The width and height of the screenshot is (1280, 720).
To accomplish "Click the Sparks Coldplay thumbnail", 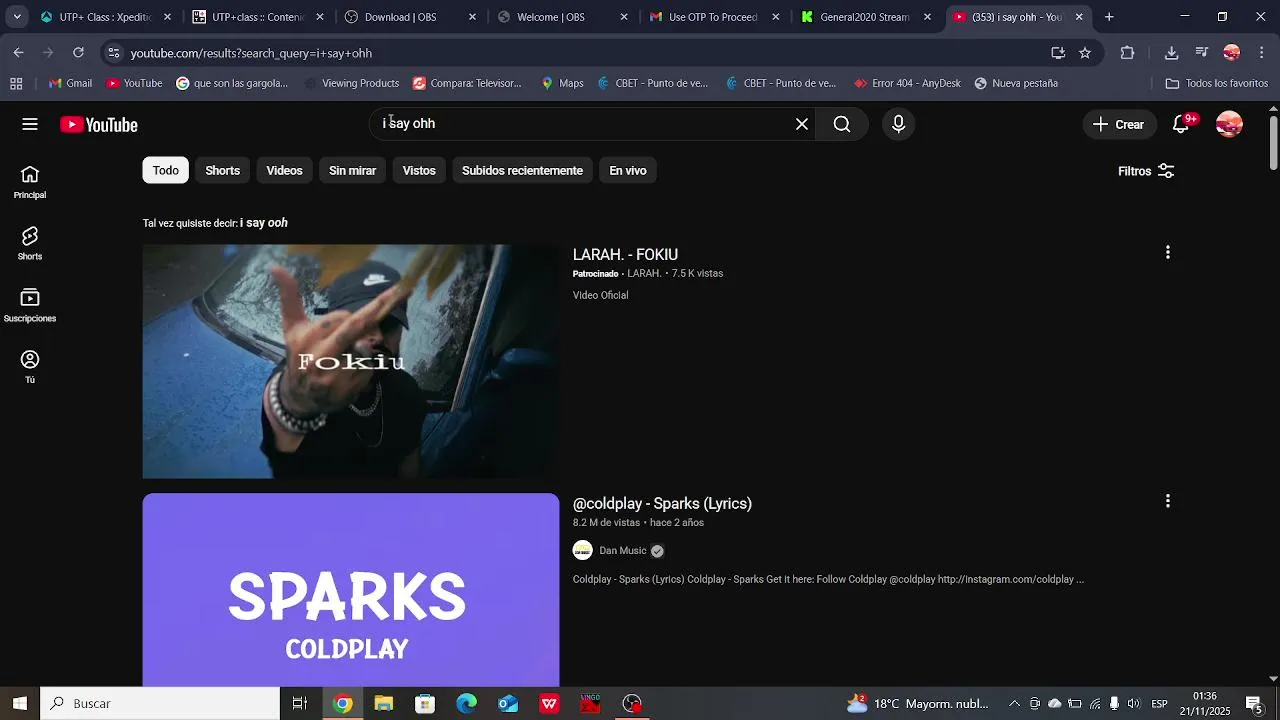I will [x=351, y=590].
